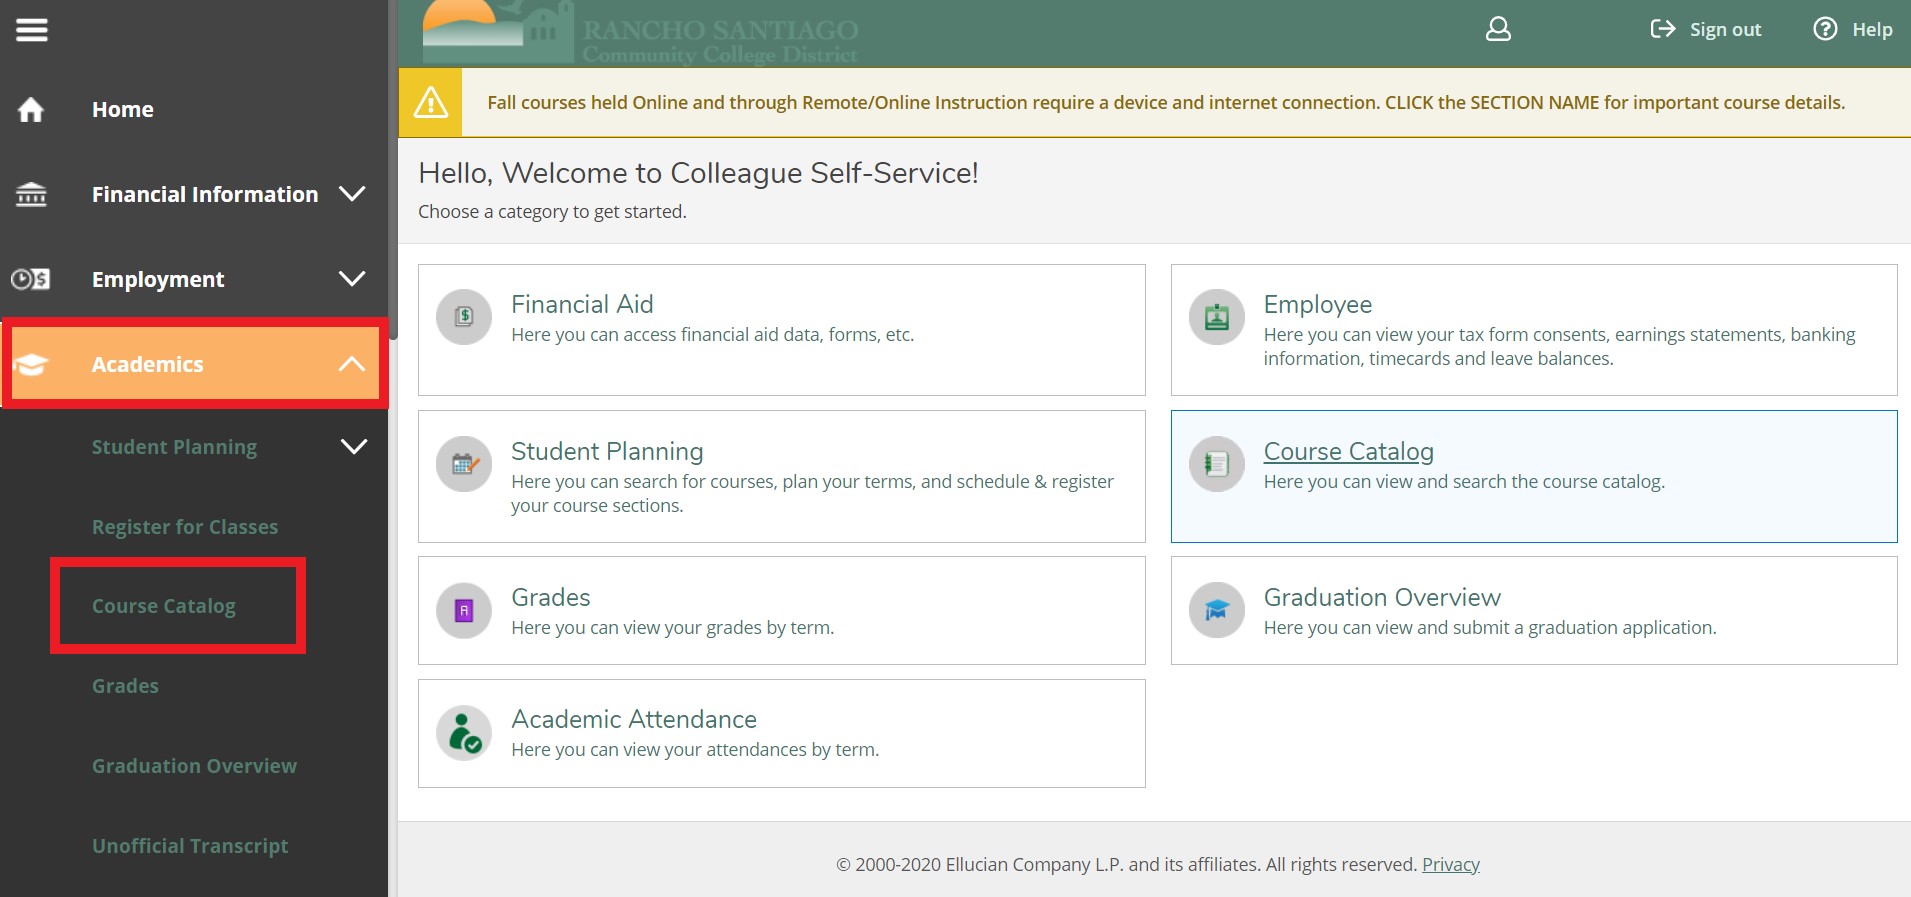Open the Privacy link in footer
The height and width of the screenshot is (897, 1911).
[x=1450, y=864]
